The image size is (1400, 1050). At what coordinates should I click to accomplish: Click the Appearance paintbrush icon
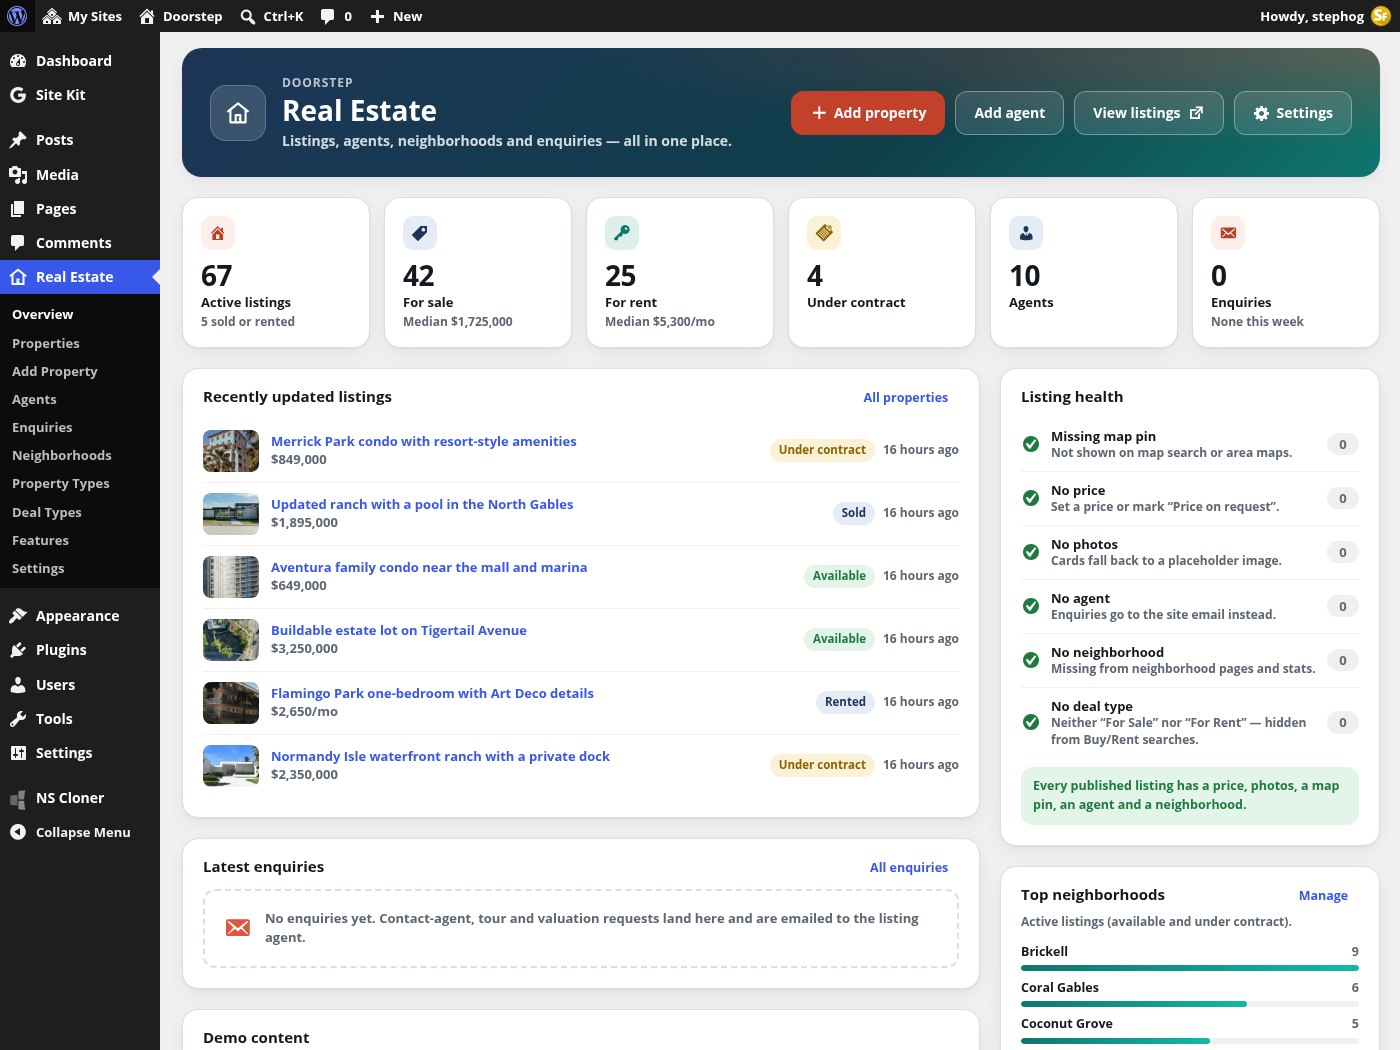tap(18, 616)
